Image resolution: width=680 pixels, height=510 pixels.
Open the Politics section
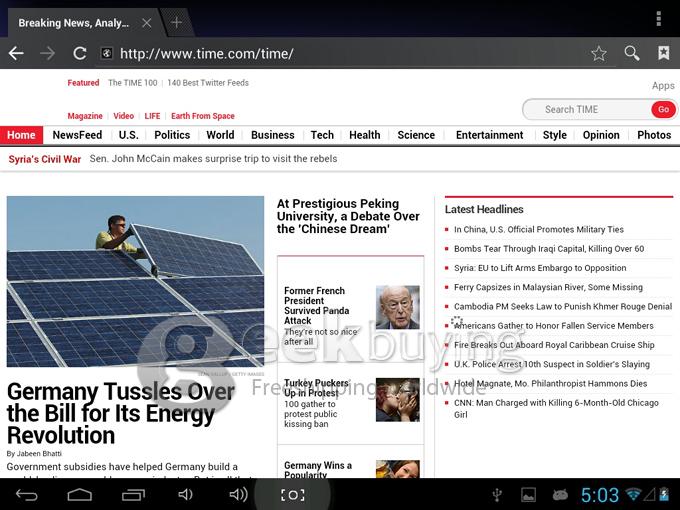[172, 135]
